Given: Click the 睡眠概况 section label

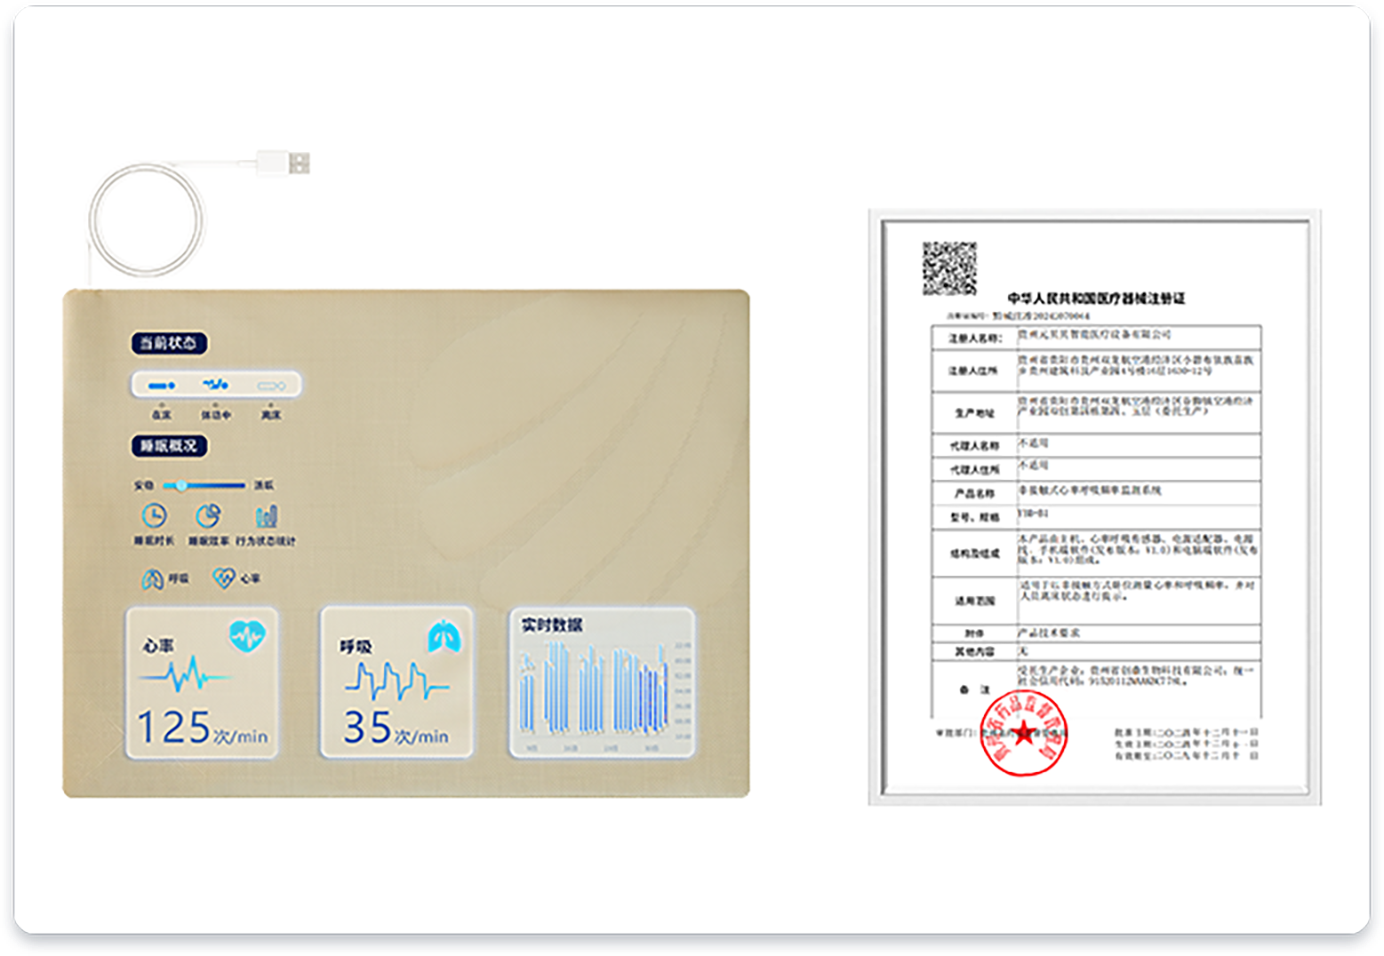Looking at the screenshot, I should [168, 446].
